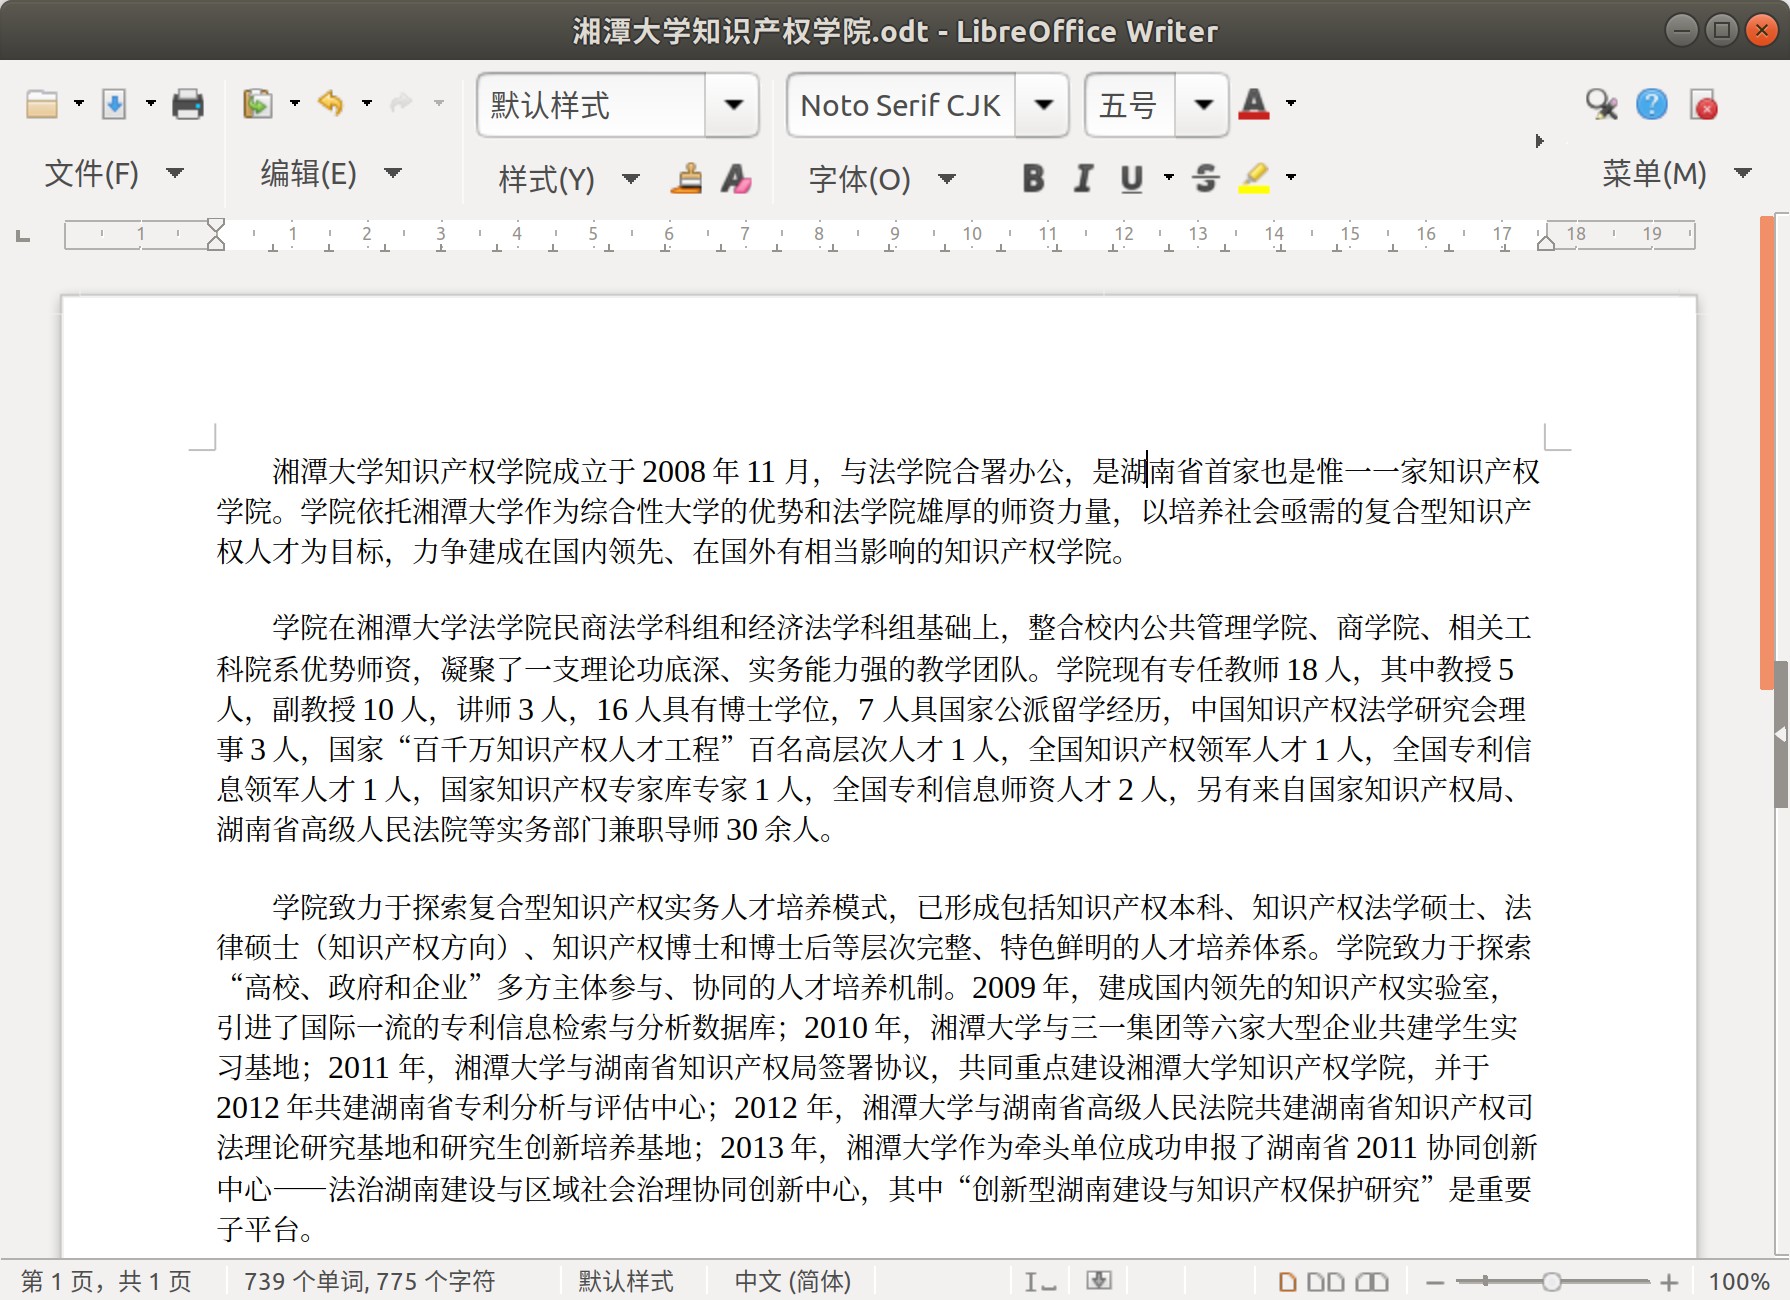
Task: Open the 字体(O) menu
Action: point(882,180)
